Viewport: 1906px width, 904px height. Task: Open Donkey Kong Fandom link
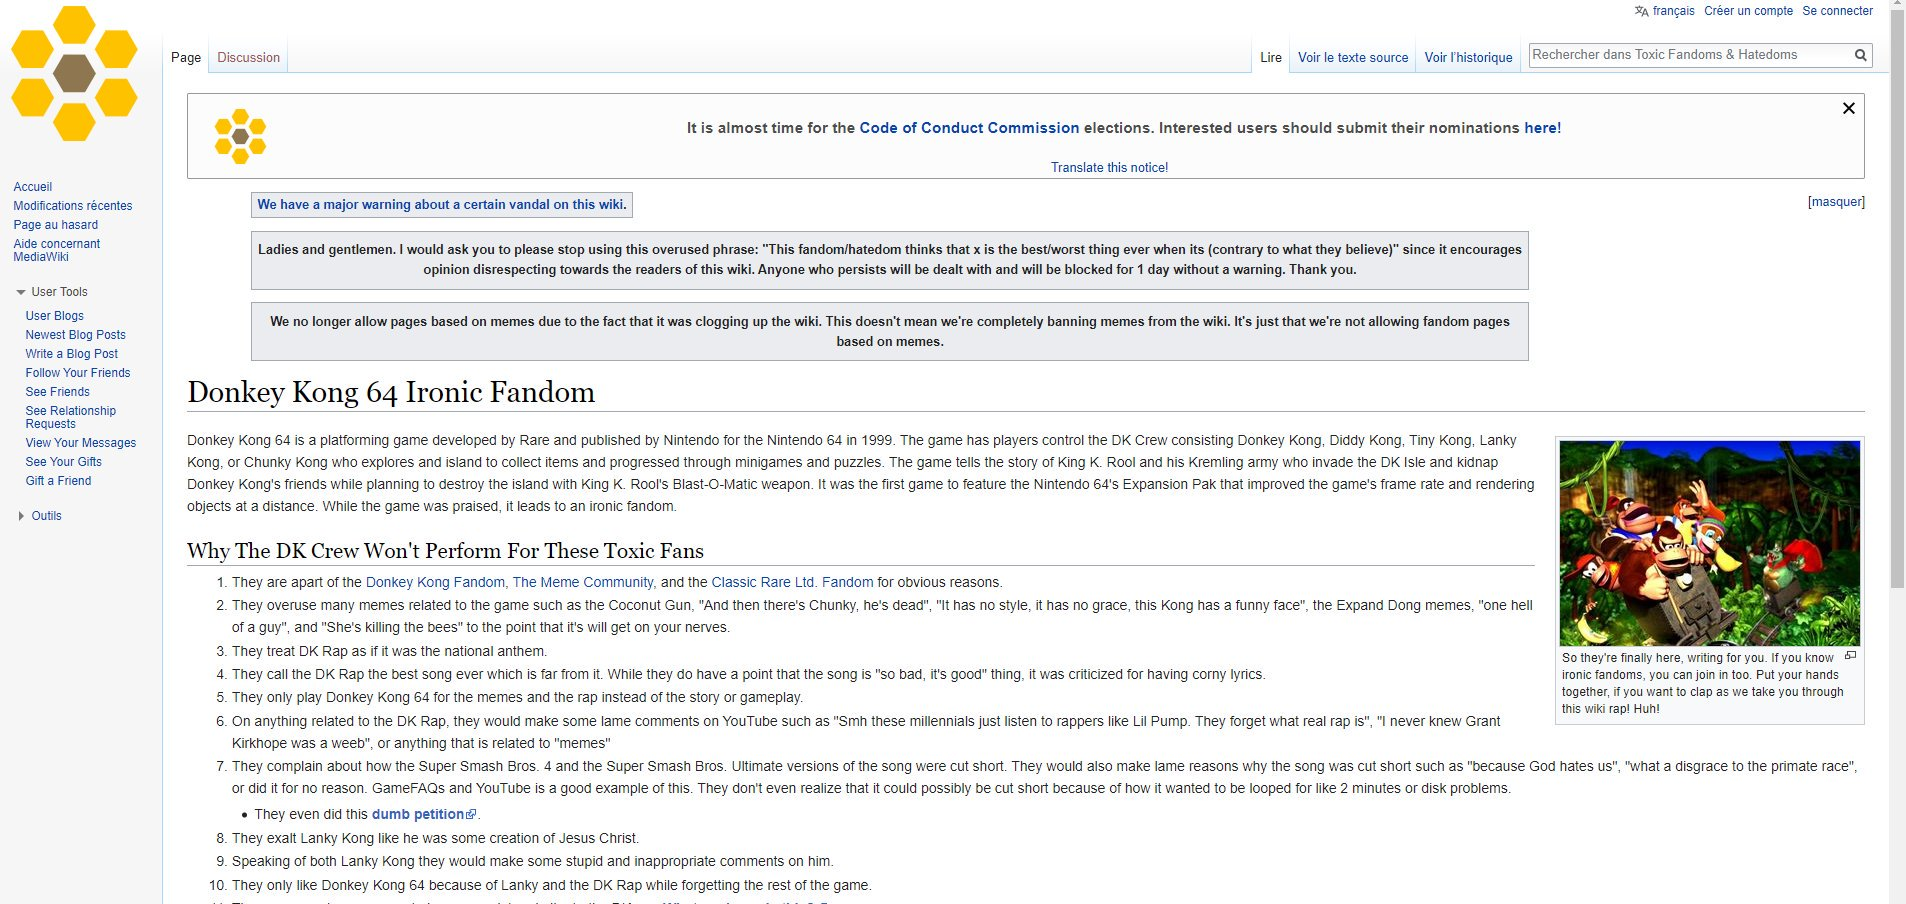click(437, 582)
